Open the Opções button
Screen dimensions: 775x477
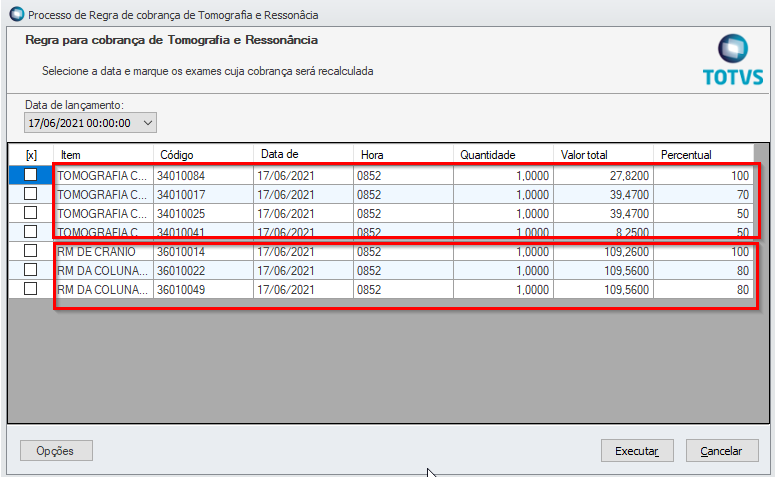[x=56, y=451]
